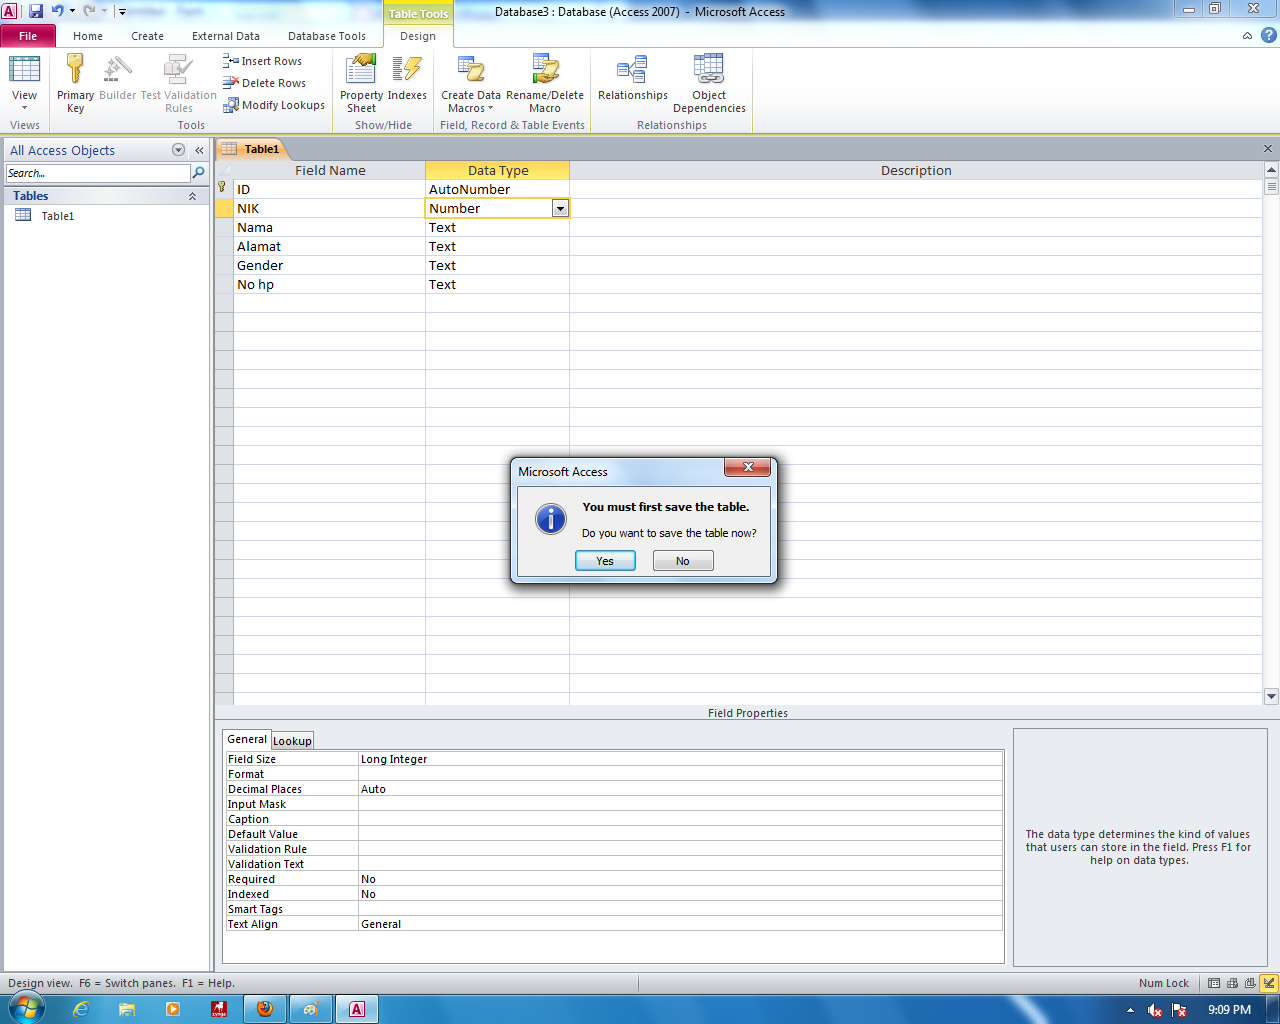Click the magnifier icon beside Search box

[x=198, y=173]
